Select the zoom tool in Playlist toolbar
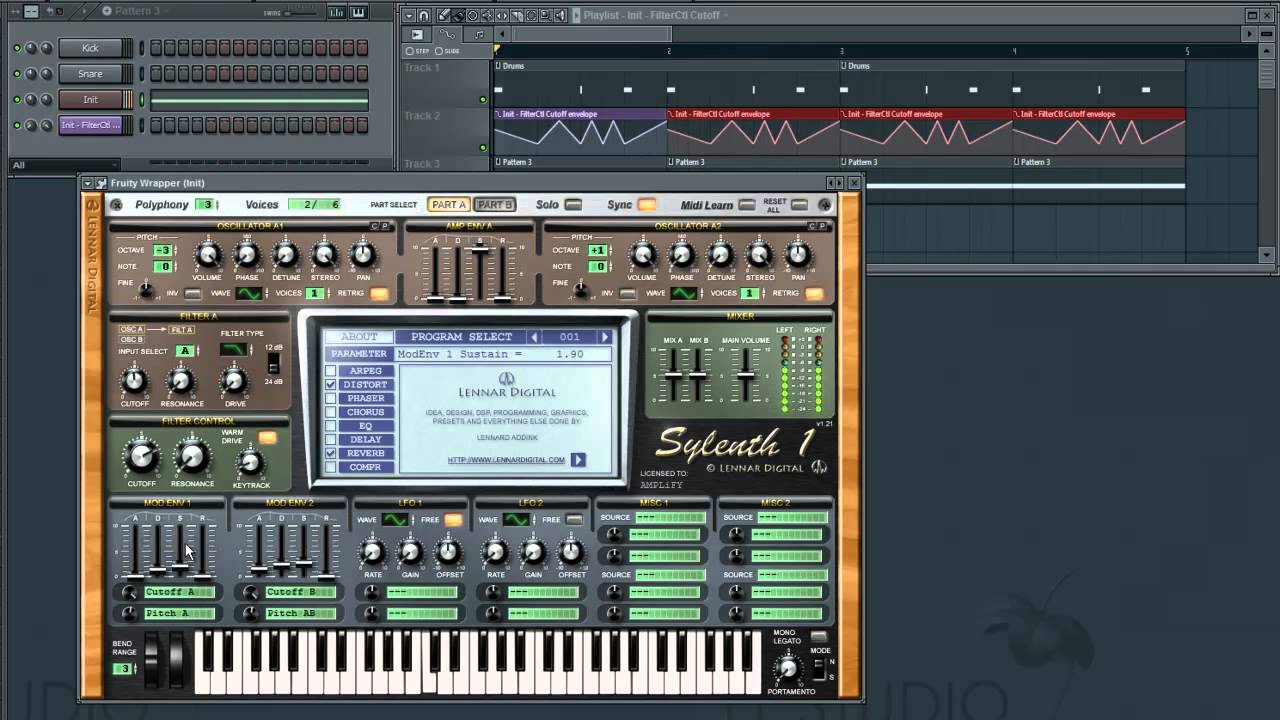Screen dimensions: 1280x720 pos(546,15)
